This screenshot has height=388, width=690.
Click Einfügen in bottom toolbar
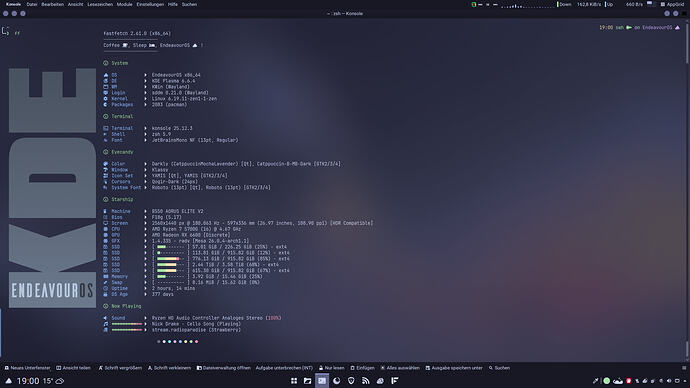coord(362,368)
